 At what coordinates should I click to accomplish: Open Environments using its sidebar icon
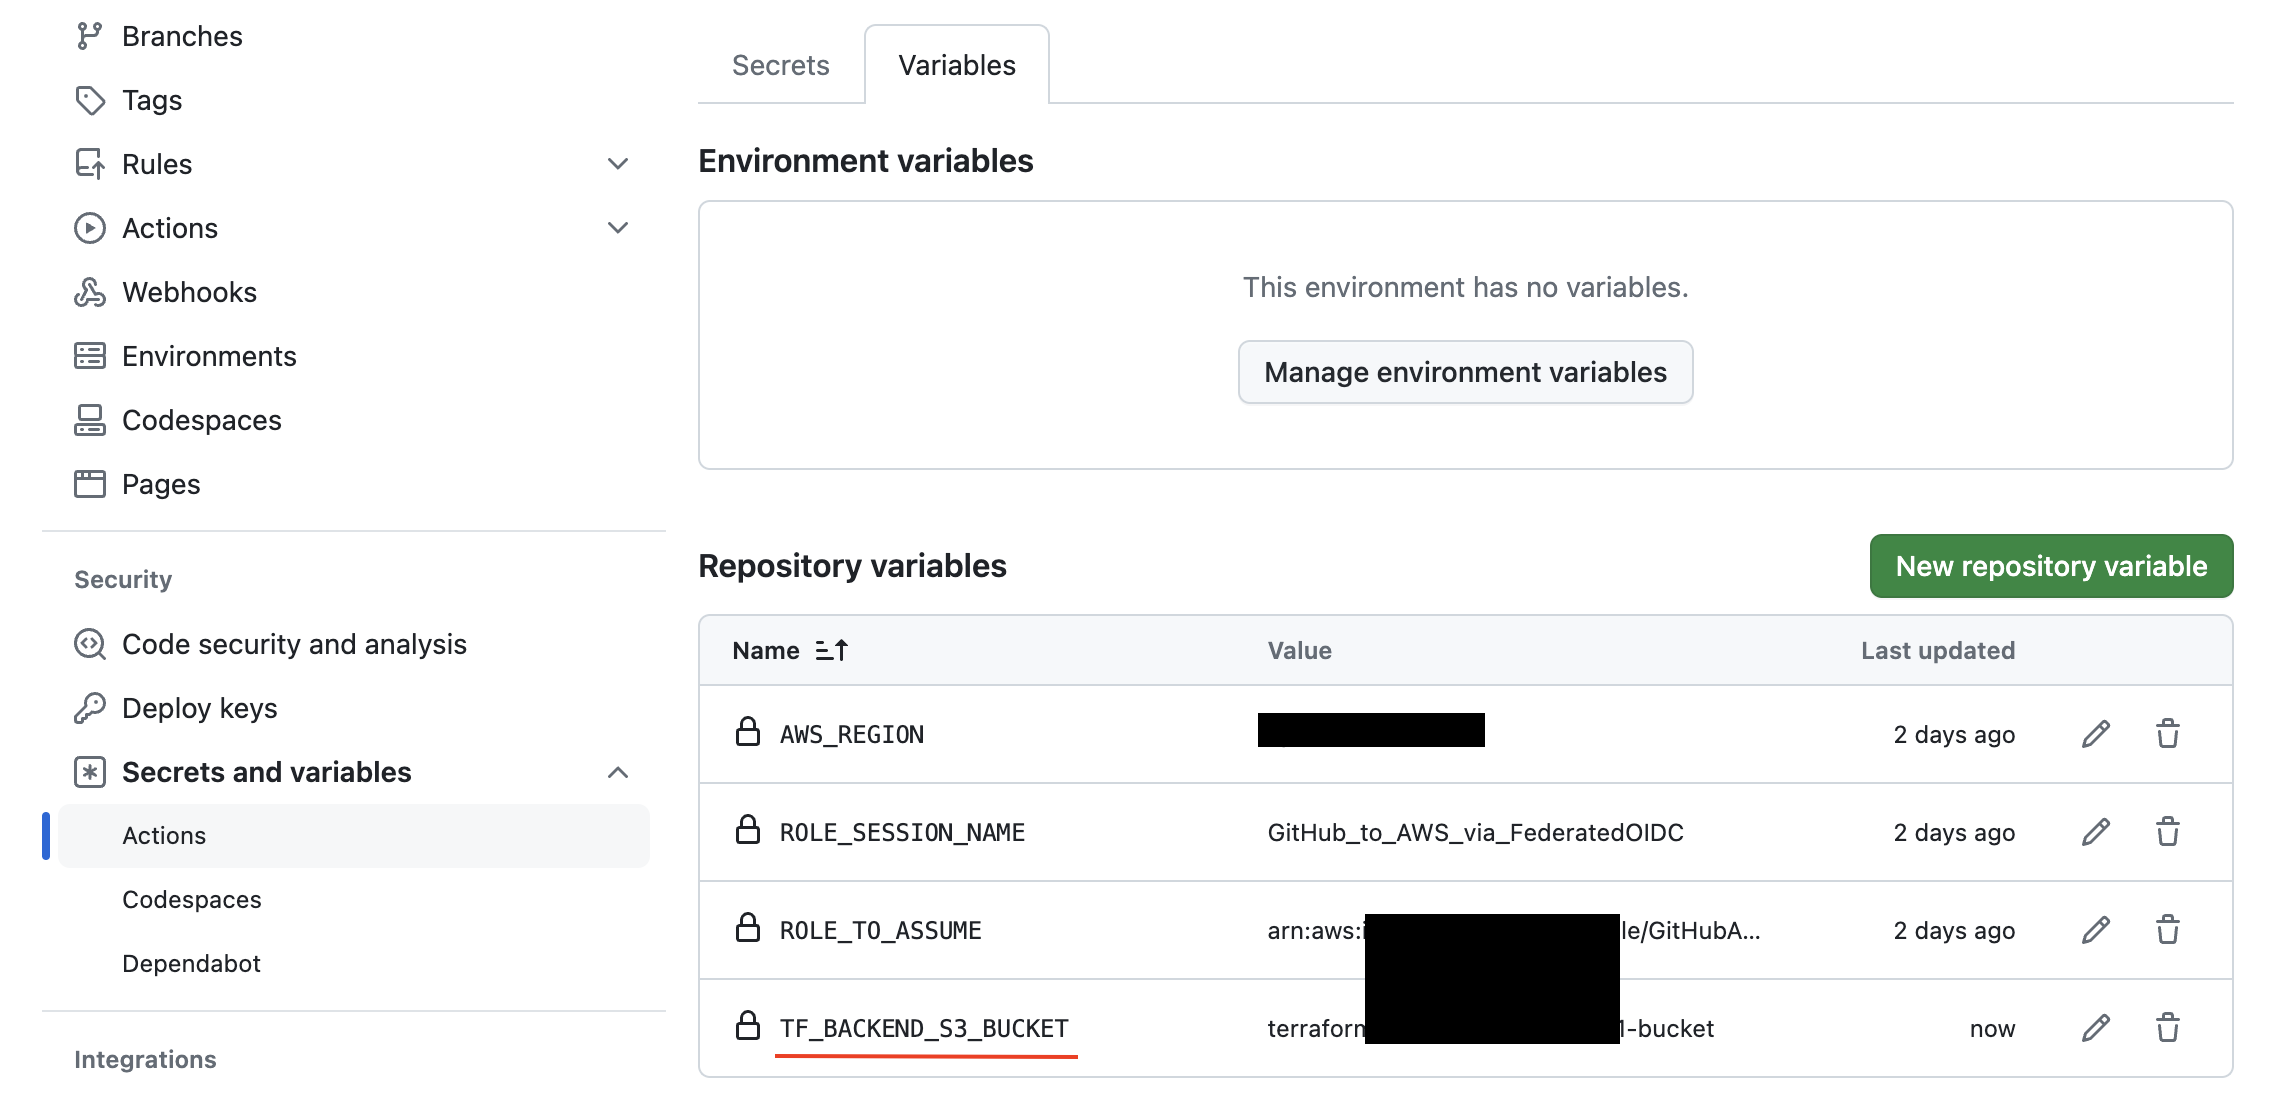pyautogui.click(x=90, y=355)
